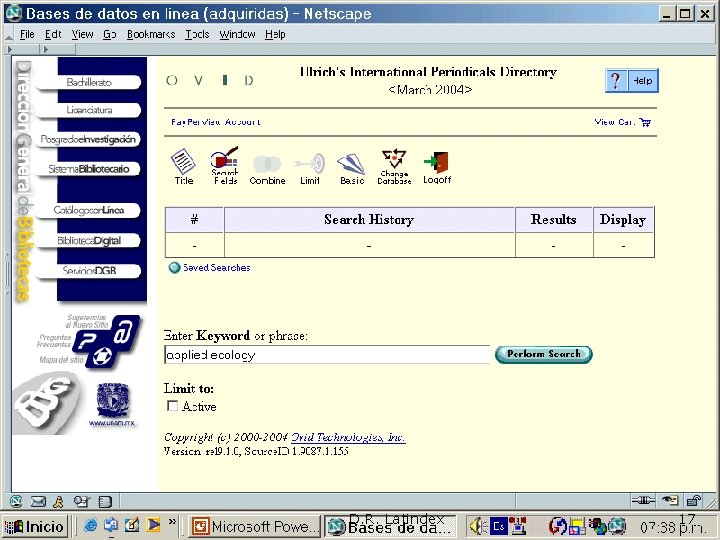The image size is (720, 540).
Task: Switch to Basic search mode icon
Action: pyautogui.click(x=352, y=168)
